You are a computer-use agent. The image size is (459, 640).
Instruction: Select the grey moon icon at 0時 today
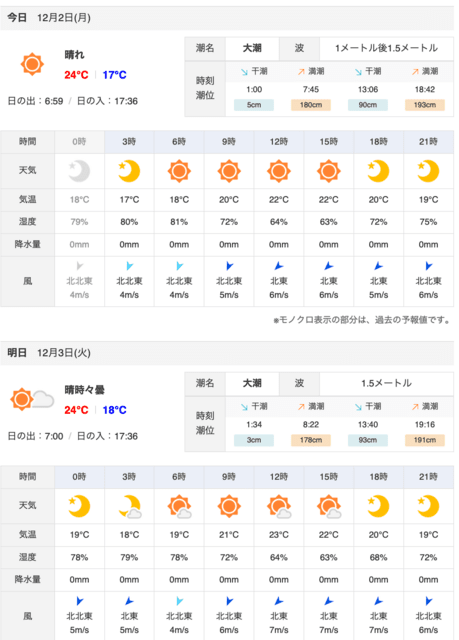coord(79,171)
